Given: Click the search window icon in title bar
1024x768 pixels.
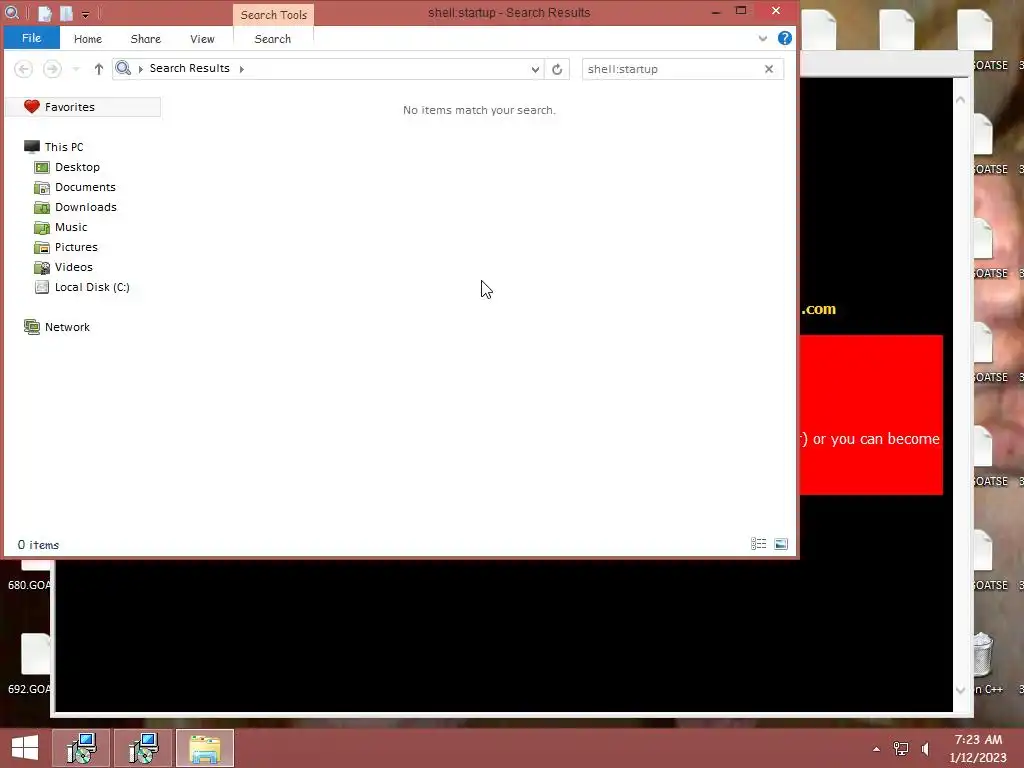Looking at the screenshot, I should pos(12,12).
